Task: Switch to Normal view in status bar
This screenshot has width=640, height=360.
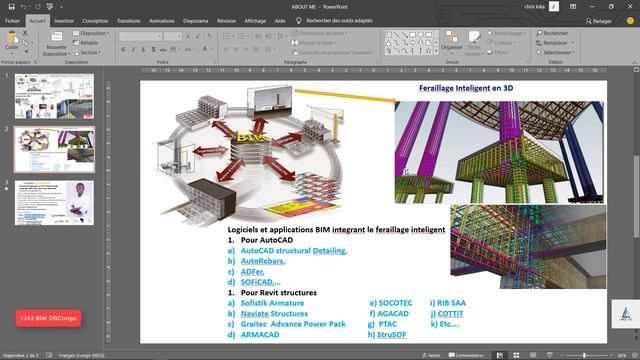Action: tap(500, 356)
